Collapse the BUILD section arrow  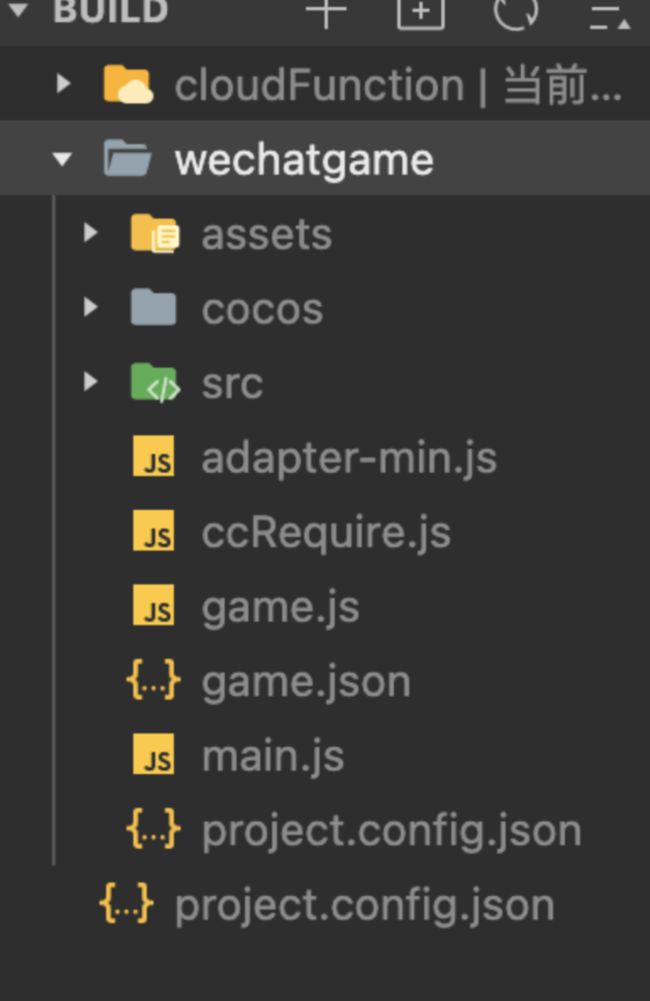(18, 10)
